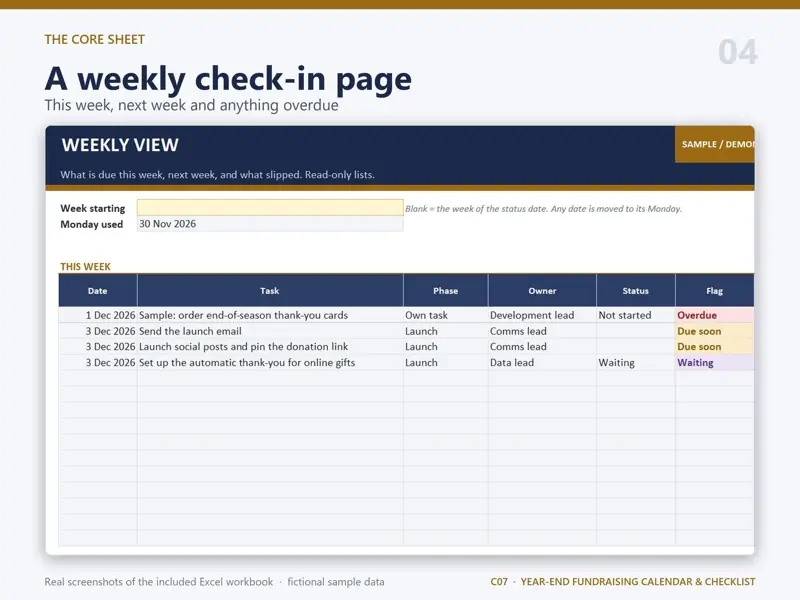Select the 'Data lead' owner cell
Image resolution: width=800 pixels, height=600 pixels.
pyautogui.click(x=542, y=363)
